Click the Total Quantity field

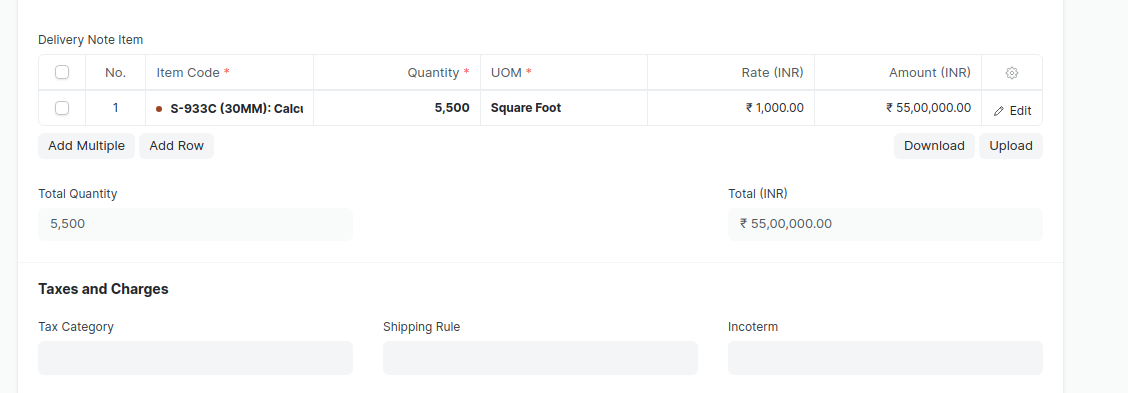(195, 224)
